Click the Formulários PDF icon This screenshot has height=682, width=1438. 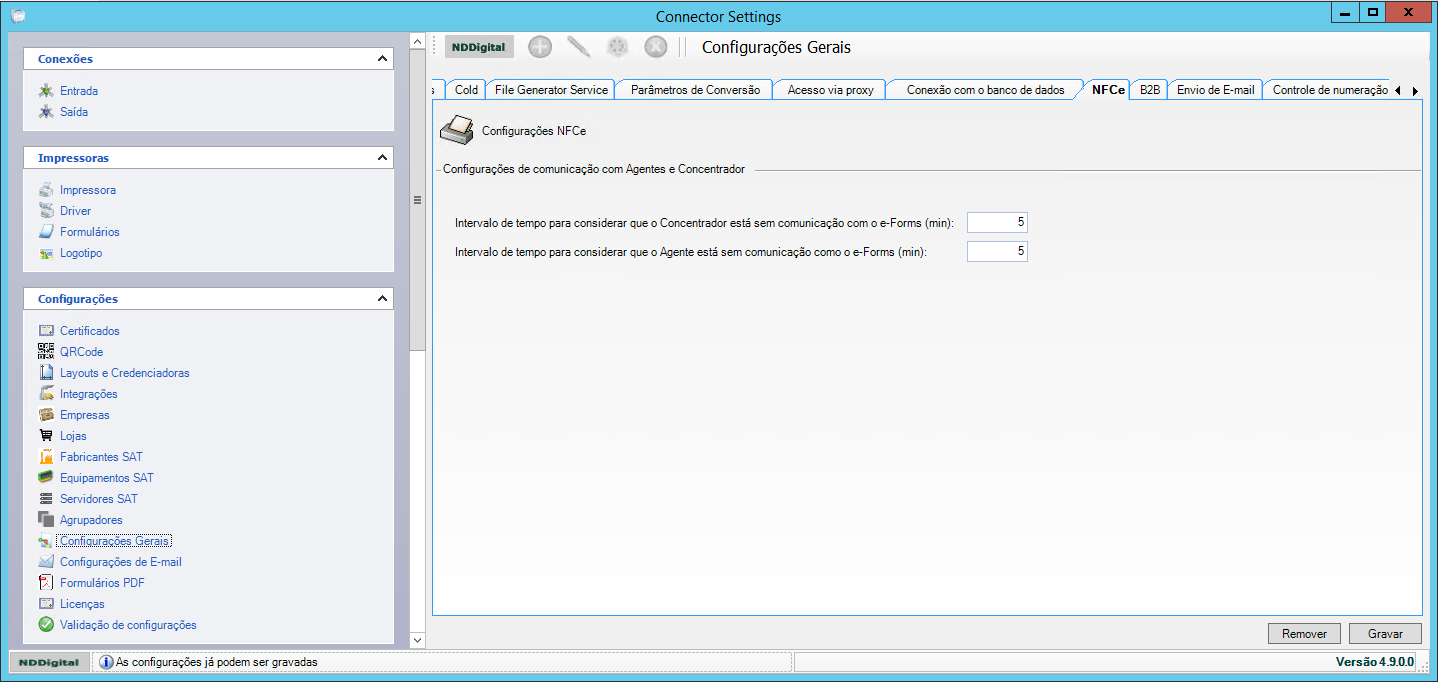pyautogui.click(x=46, y=583)
